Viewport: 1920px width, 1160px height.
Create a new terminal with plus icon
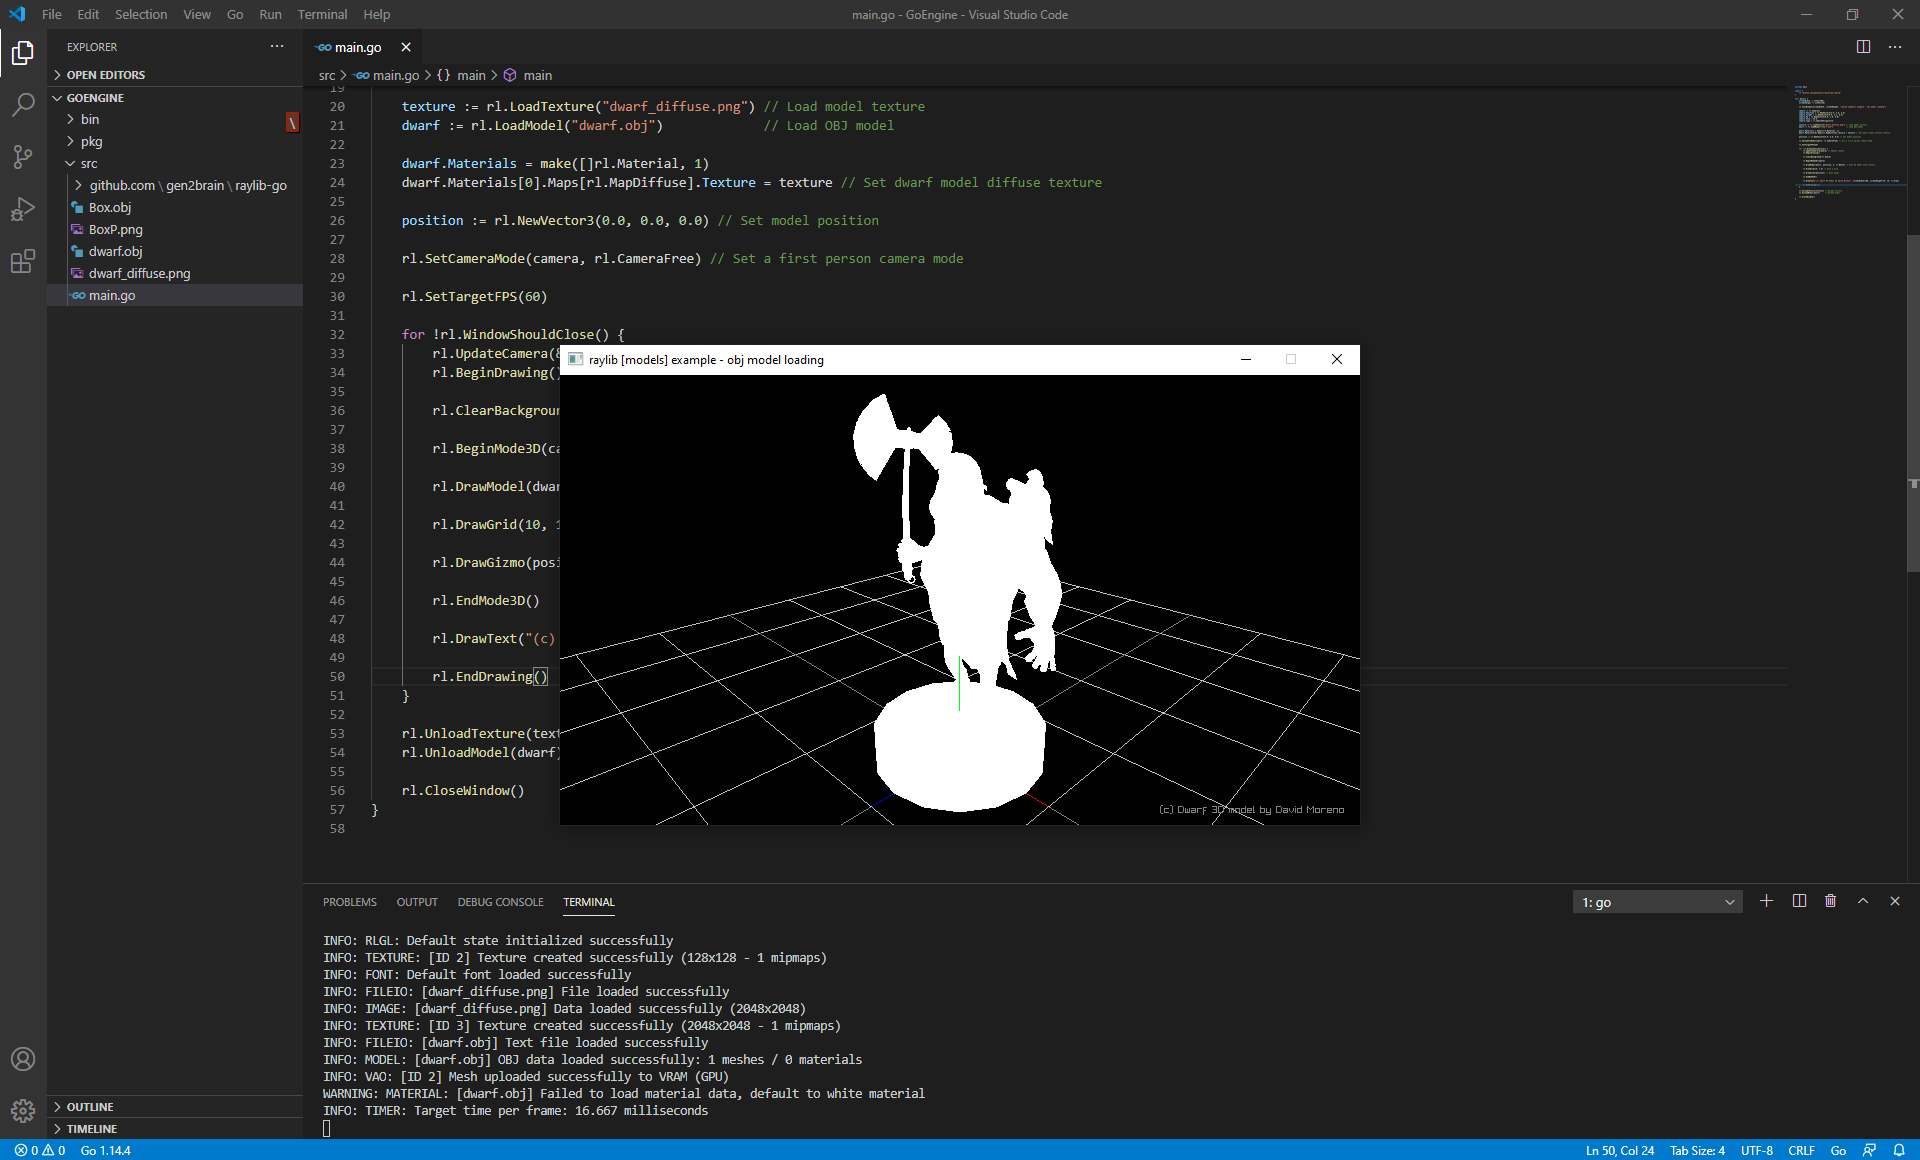point(1766,901)
